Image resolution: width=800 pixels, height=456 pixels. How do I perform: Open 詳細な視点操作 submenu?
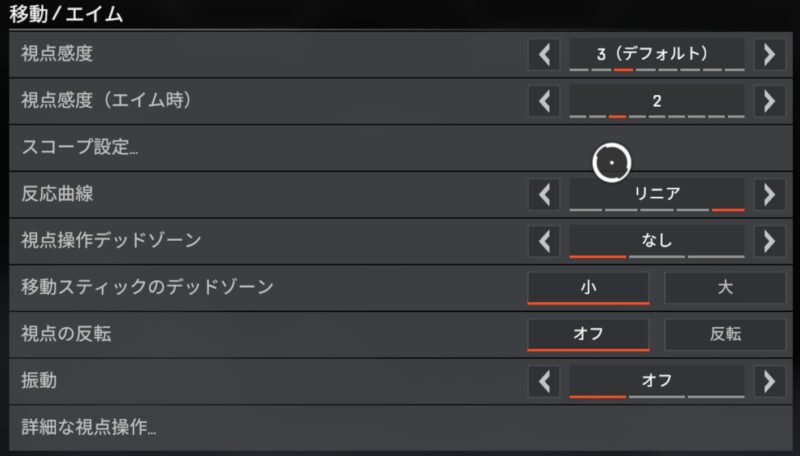point(89,427)
